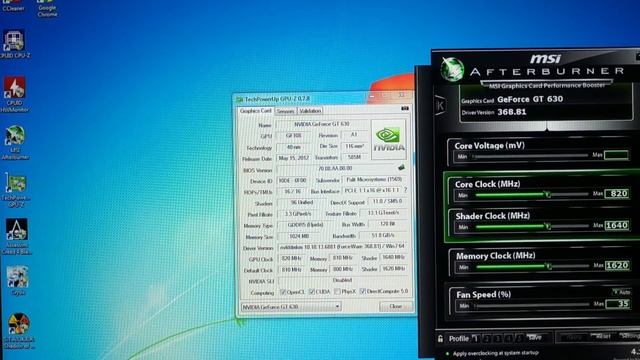Click the GPU-Z Name field NVIDIA GeForce GT 630
Screen dimensions: 640x360
pos(322,124)
